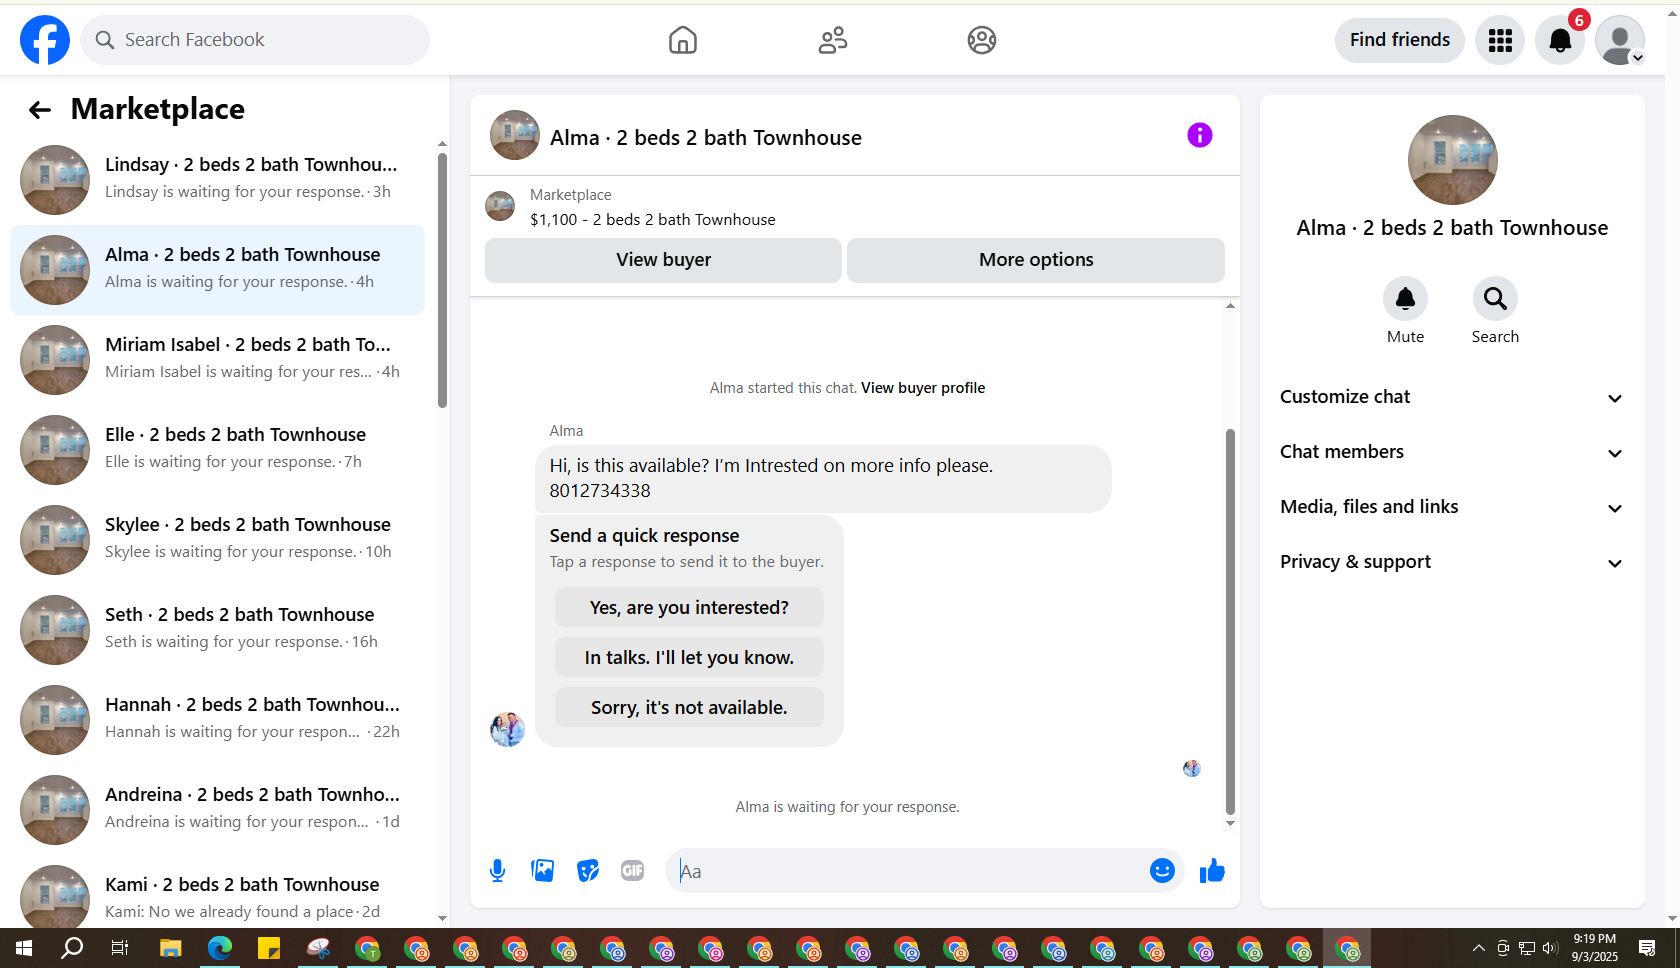Open Lindsay's townhouse conversation
The height and width of the screenshot is (968, 1680).
pyautogui.click(x=217, y=180)
